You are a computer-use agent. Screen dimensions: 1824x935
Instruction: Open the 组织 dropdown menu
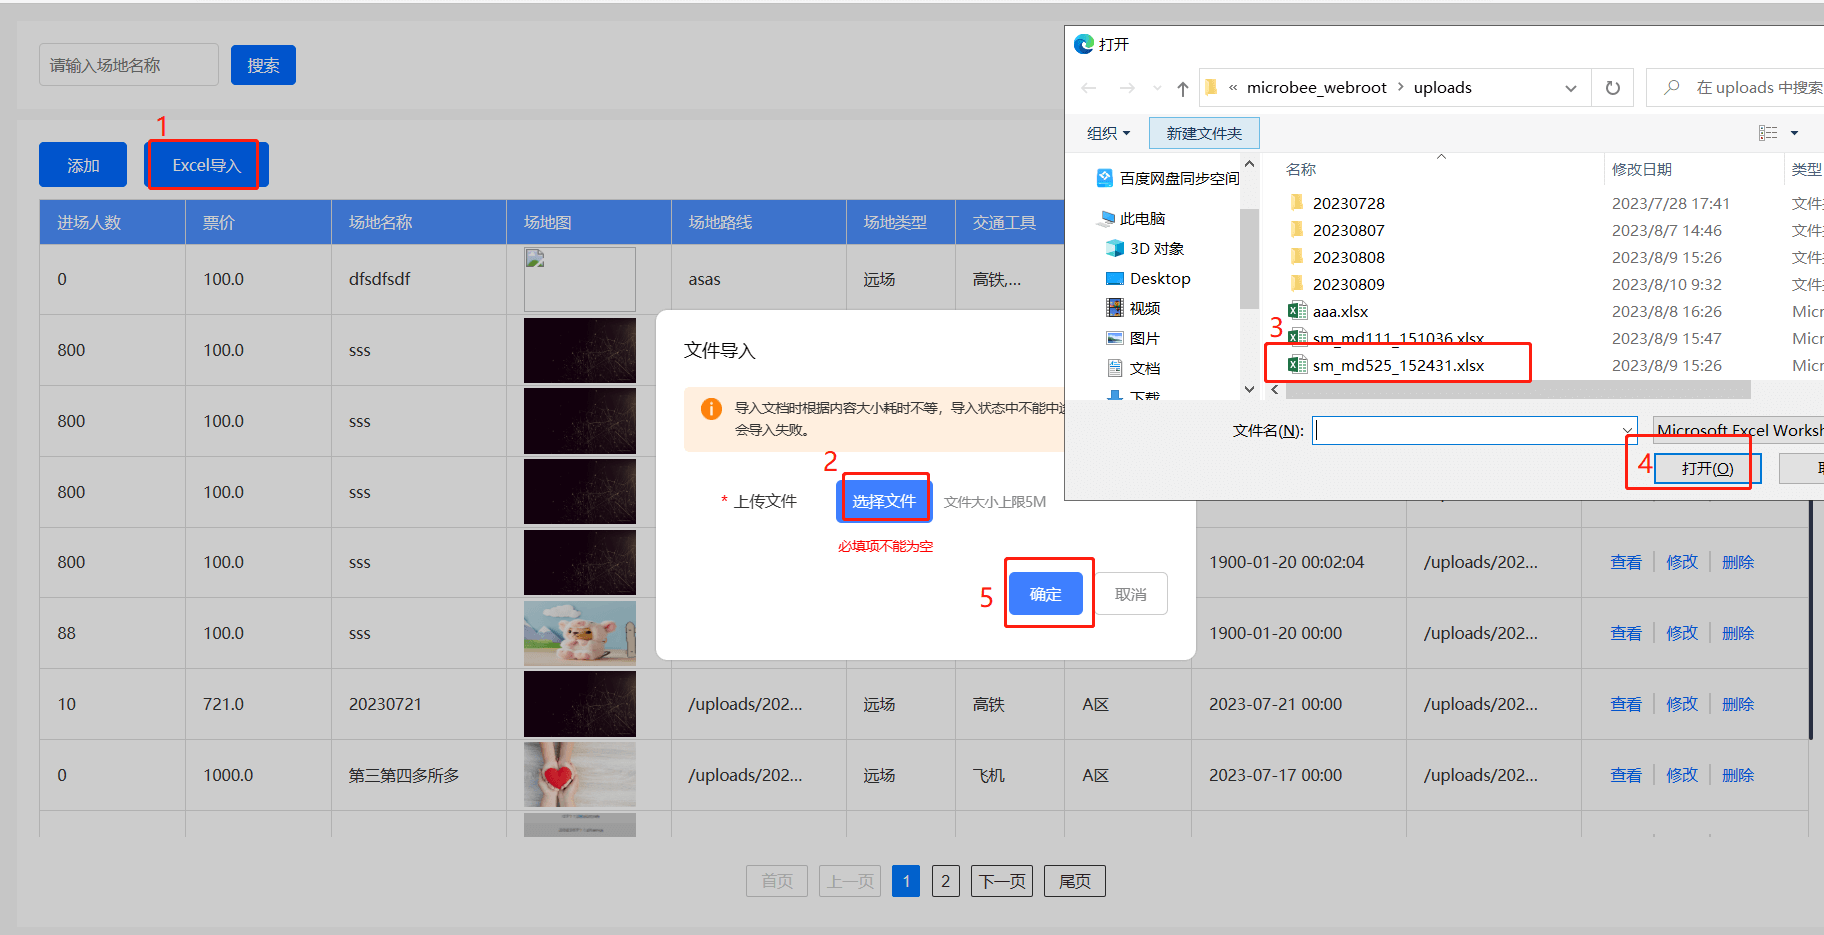1108,133
